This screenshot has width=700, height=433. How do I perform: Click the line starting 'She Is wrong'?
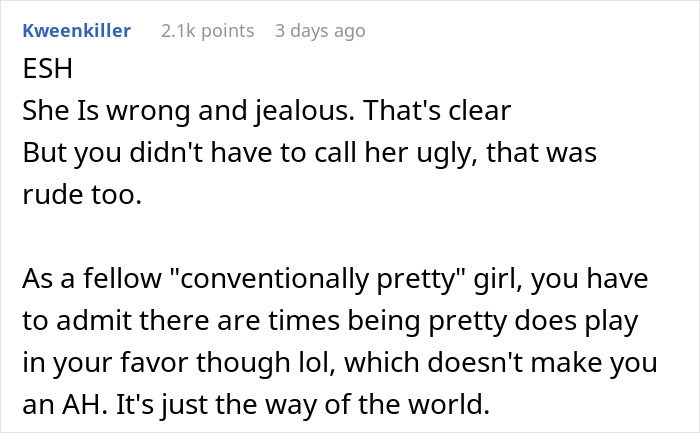click(x=266, y=113)
